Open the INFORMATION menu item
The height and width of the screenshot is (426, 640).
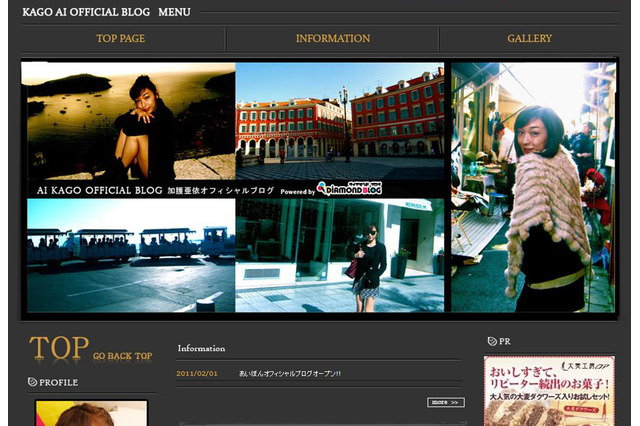click(x=332, y=39)
